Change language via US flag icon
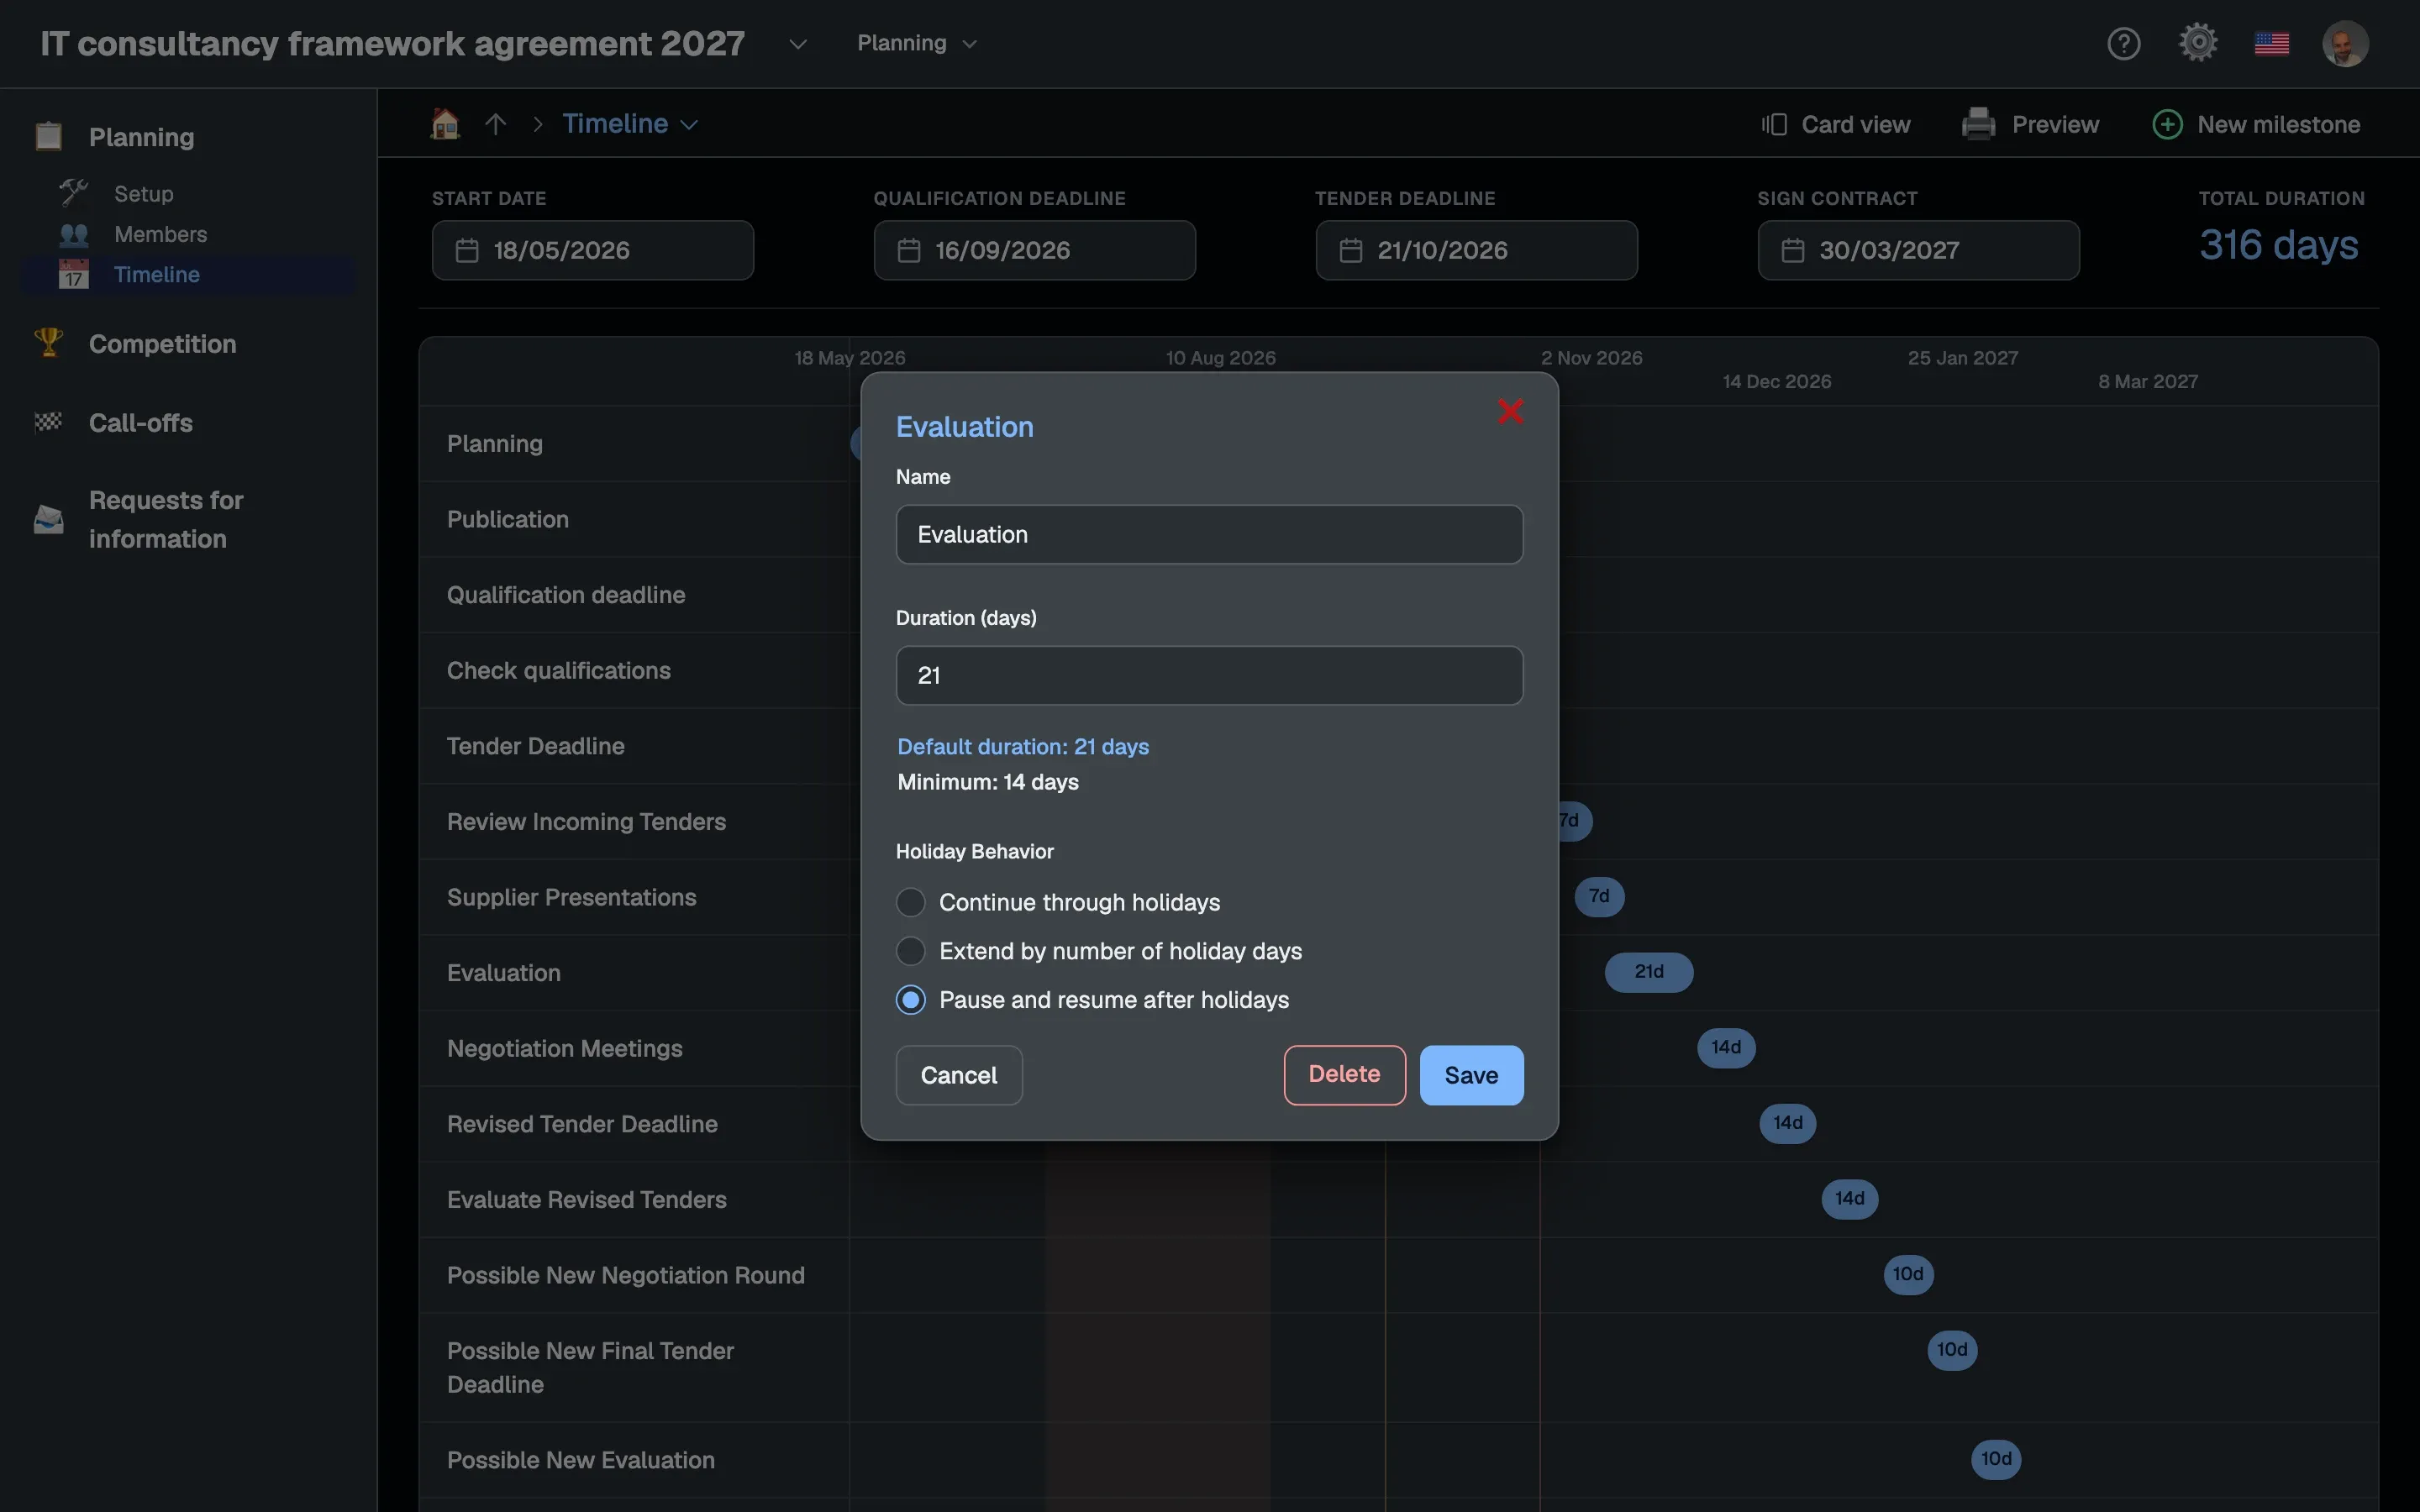2420x1512 pixels. tap(2272, 44)
